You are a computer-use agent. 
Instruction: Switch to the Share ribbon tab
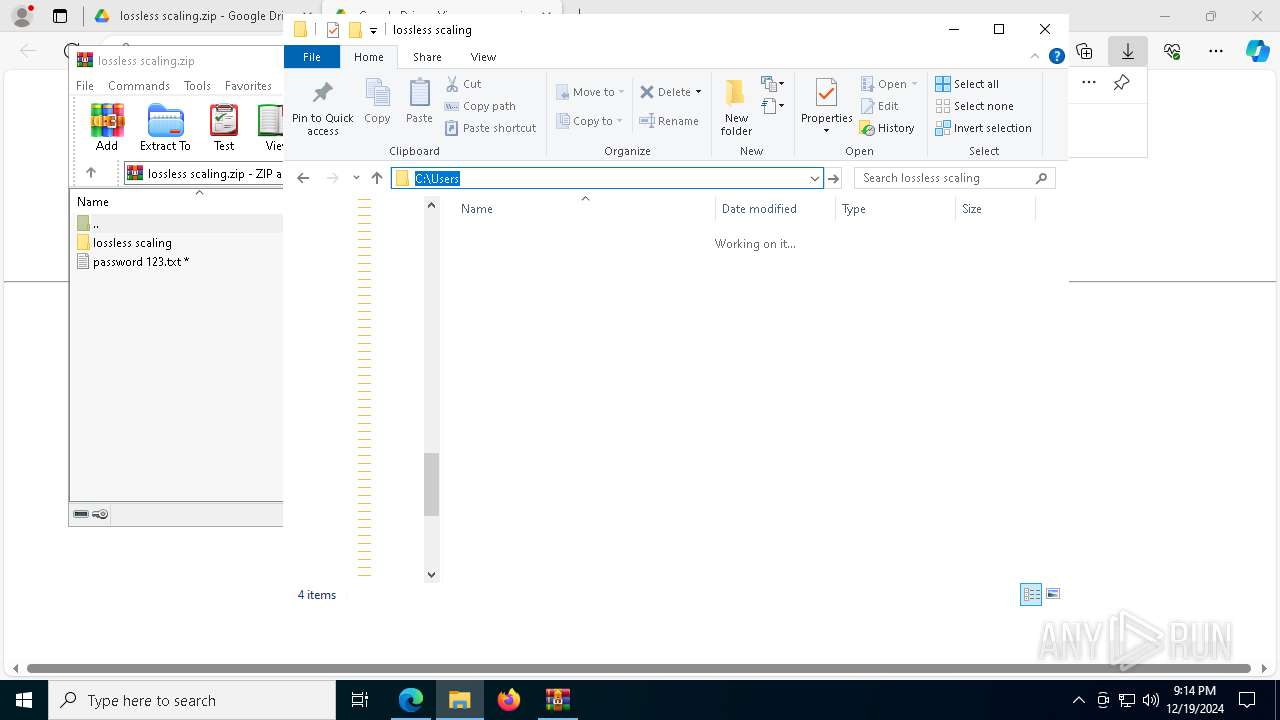(x=427, y=57)
